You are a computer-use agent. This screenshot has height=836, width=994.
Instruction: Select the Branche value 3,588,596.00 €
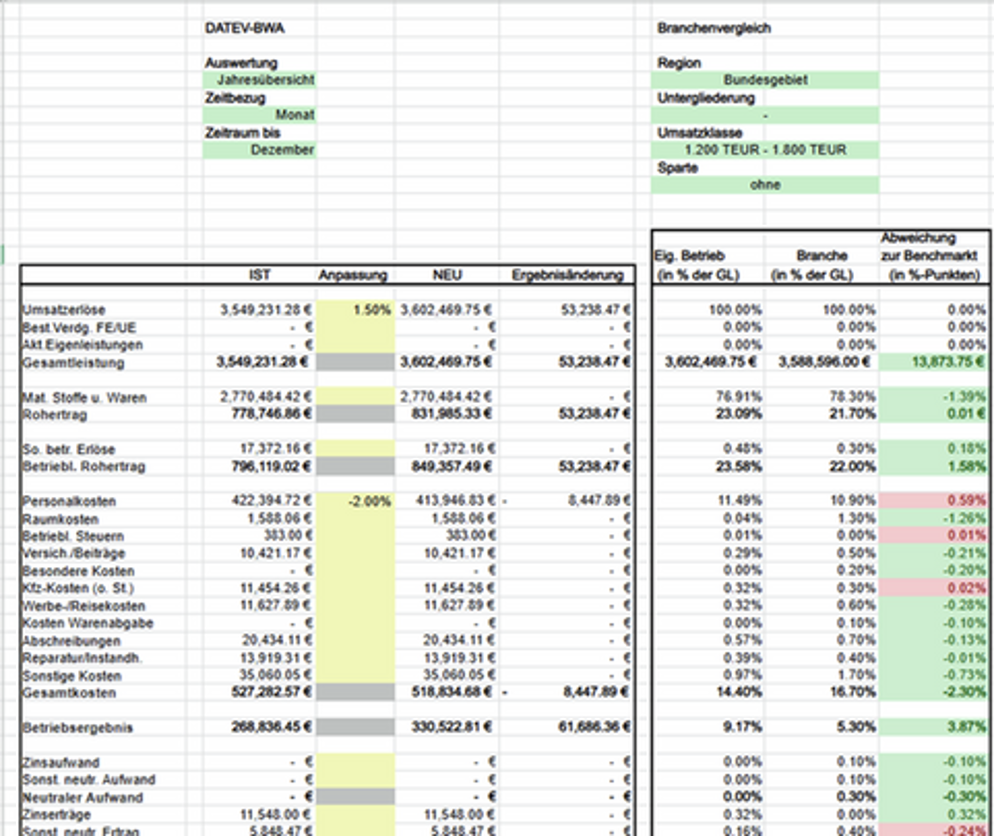pyautogui.click(x=822, y=363)
